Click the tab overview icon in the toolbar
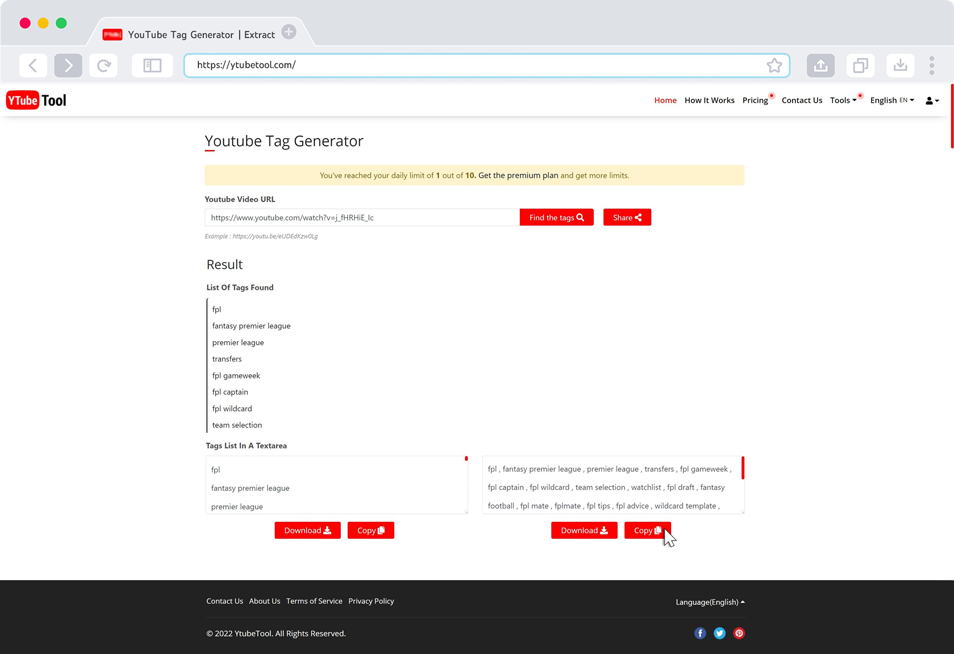 [860, 64]
